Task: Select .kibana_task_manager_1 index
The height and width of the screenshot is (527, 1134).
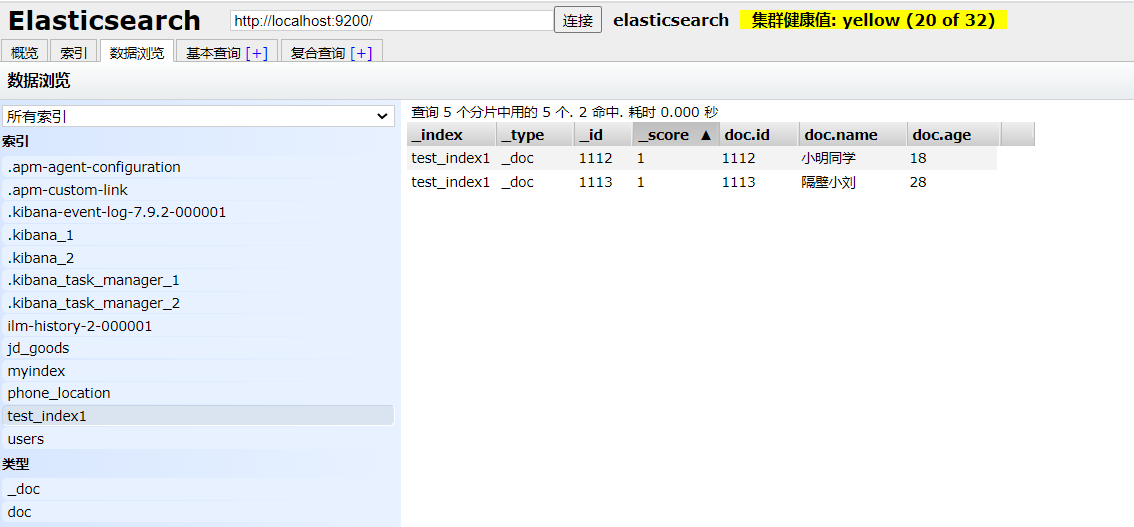Action: [198, 280]
